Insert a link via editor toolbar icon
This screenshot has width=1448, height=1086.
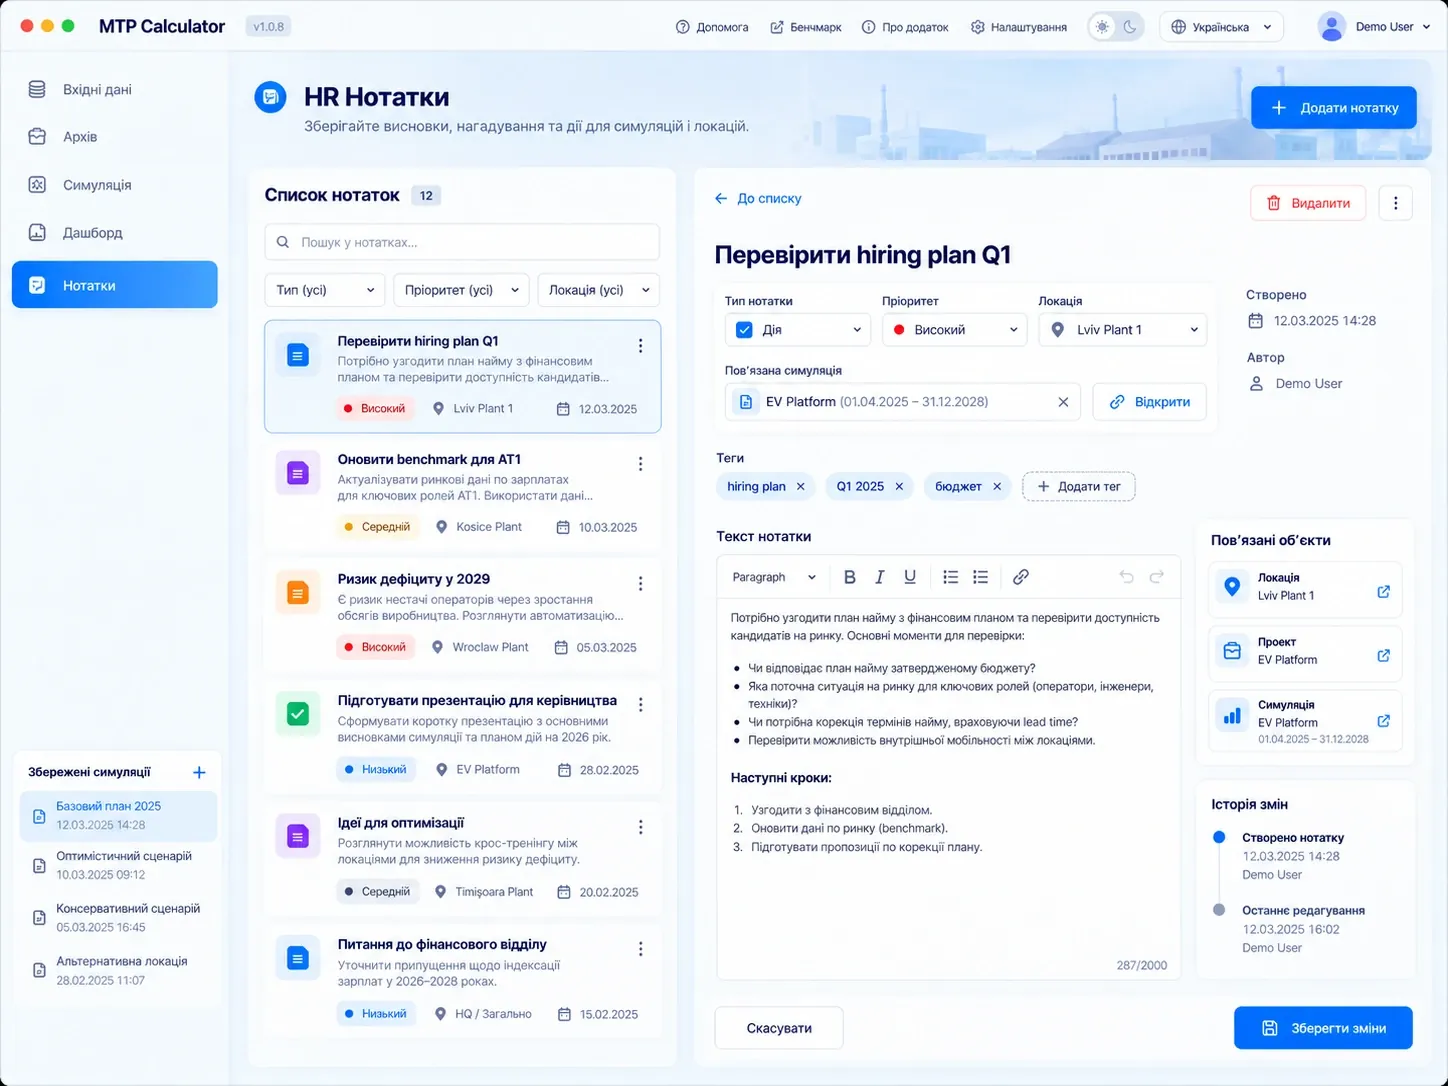1020,577
